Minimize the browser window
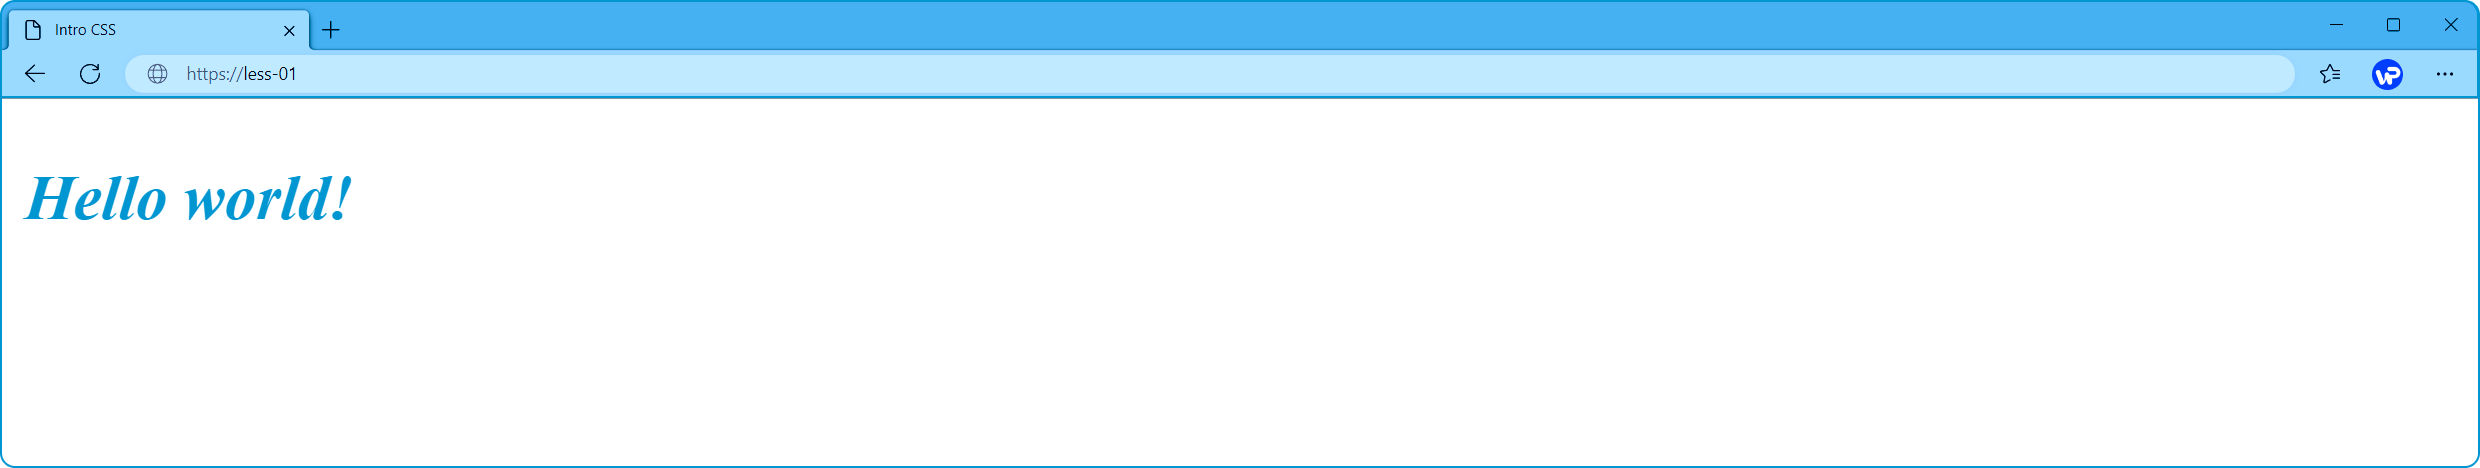This screenshot has height=468, width=2480. 2336,25
